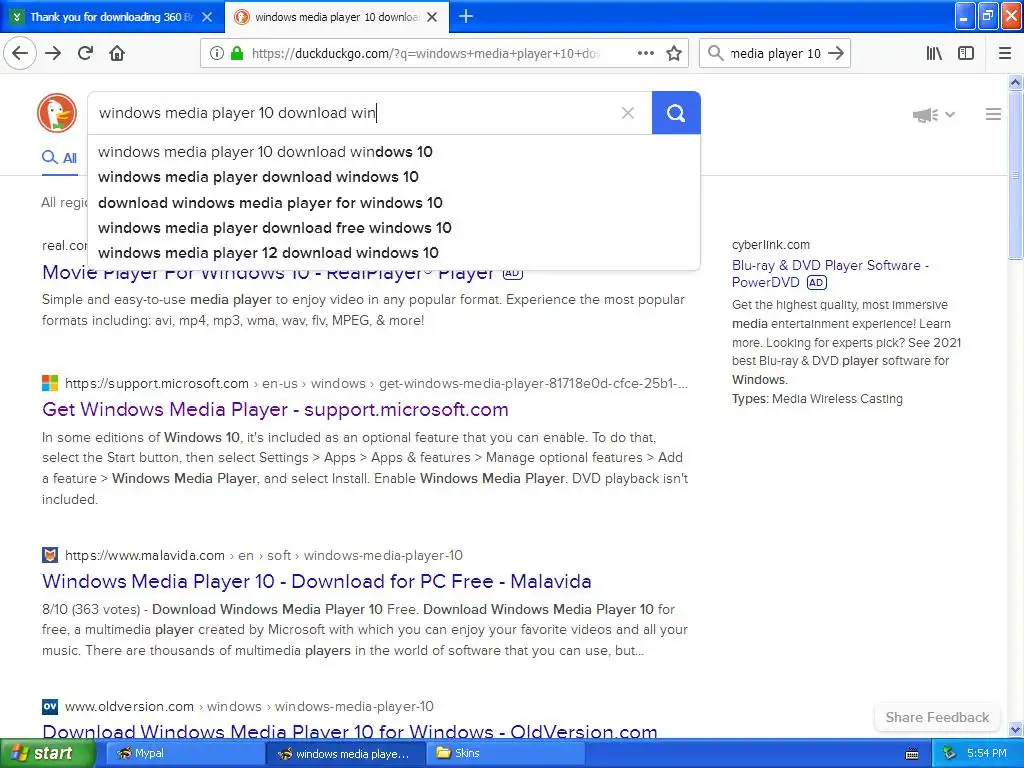Image resolution: width=1024 pixels, height=768 pixels.
Task: Go forward with the browser forward arrow
Action: tap(53, 53)
